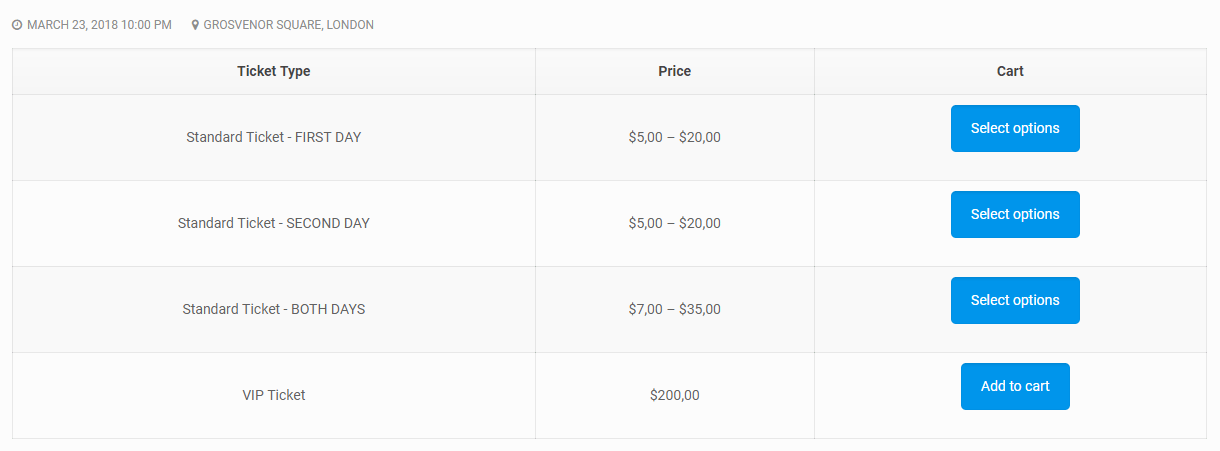The image size is (1220, 451).
Task: Click the $7,00 – $35,00 price range
Action: point(674,309)
